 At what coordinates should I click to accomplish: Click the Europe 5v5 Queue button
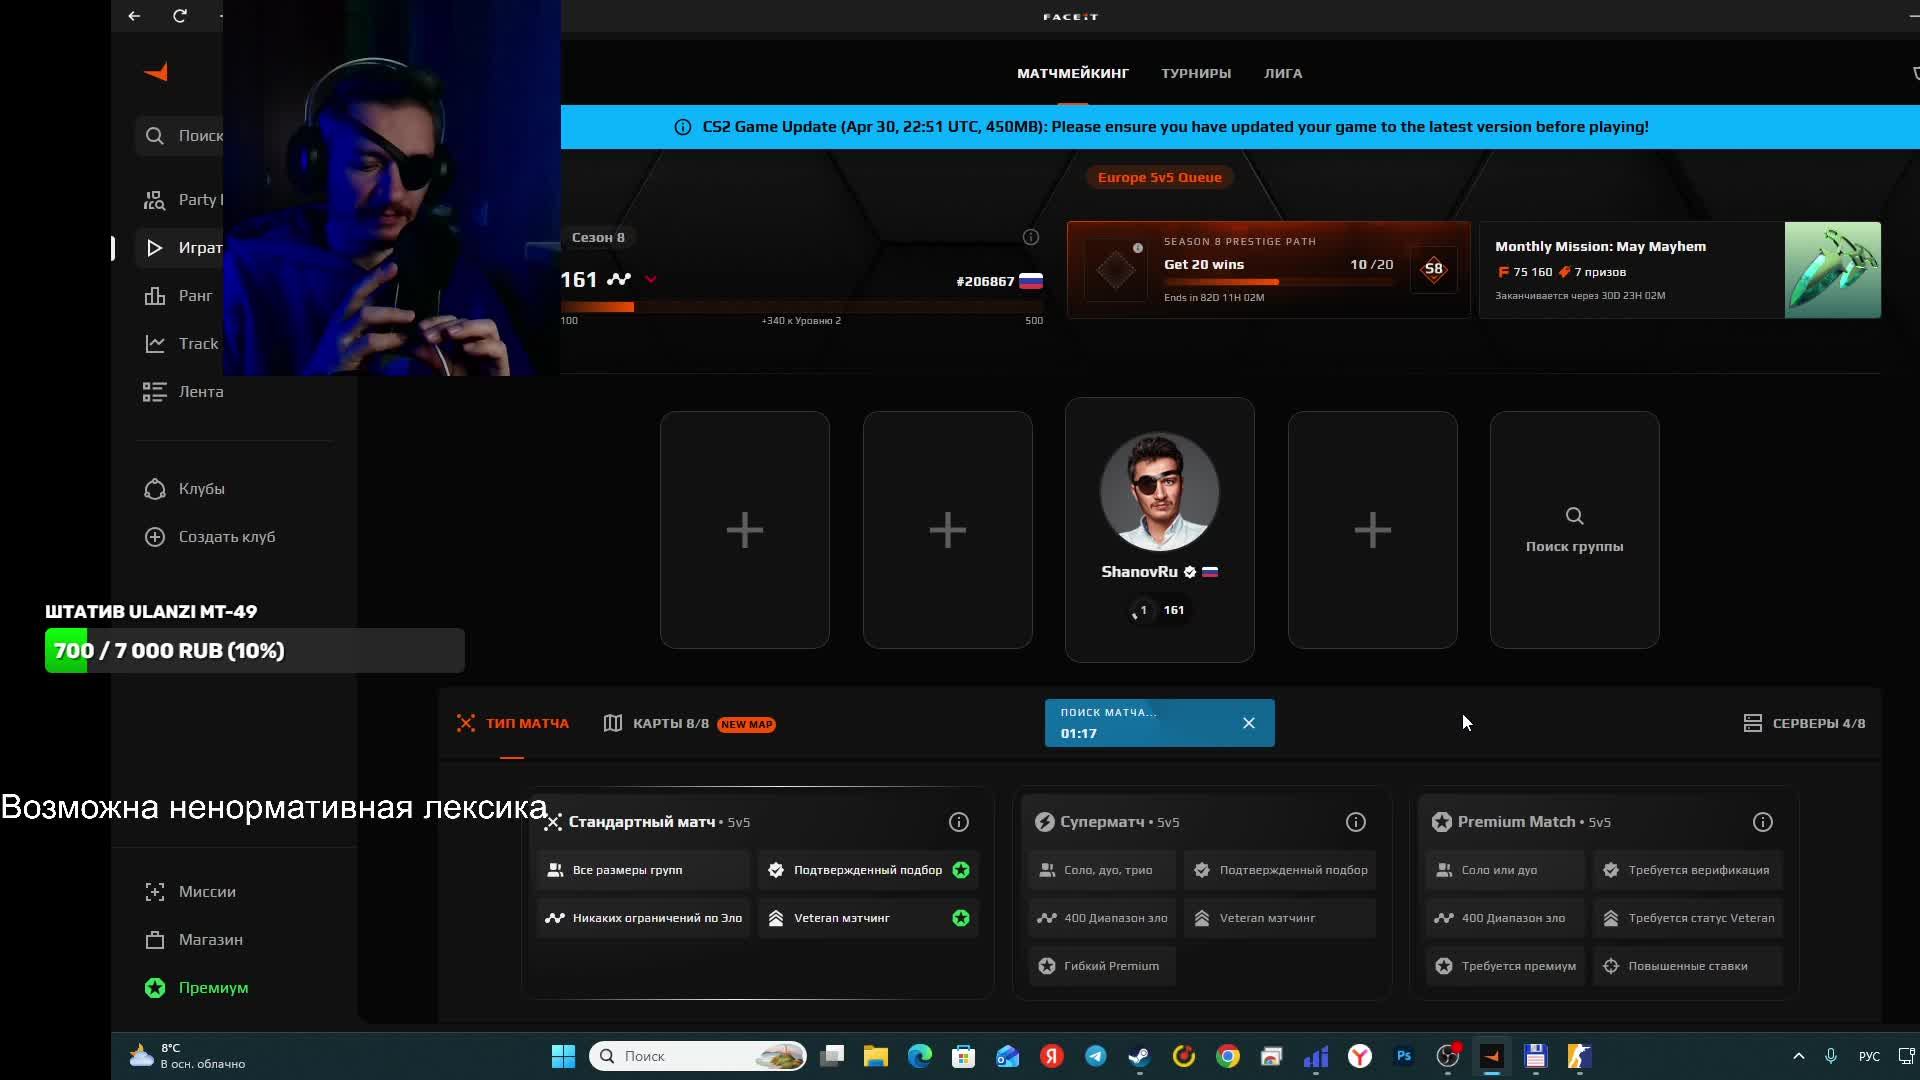coord(1160,177)
